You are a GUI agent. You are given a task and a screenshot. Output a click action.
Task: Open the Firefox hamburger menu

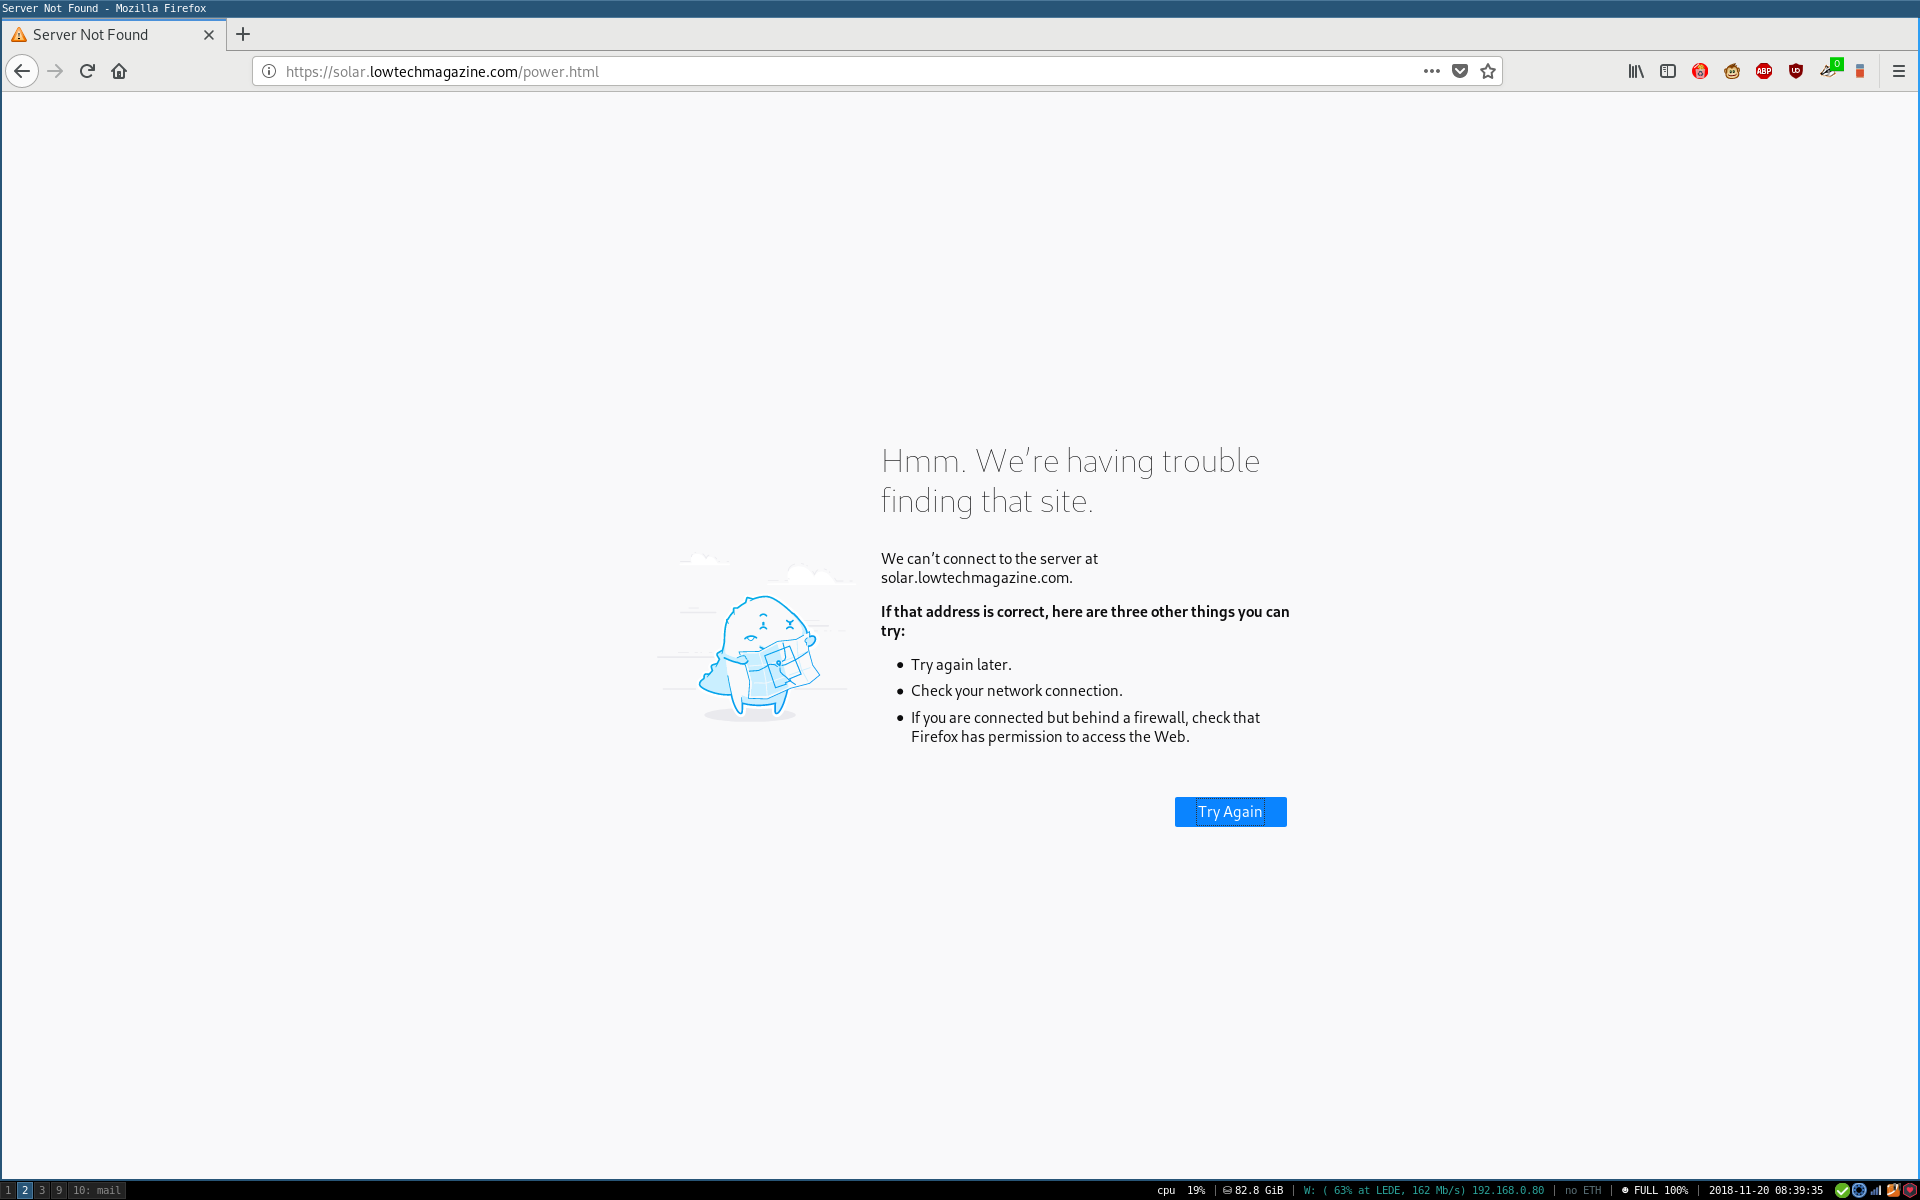click(x=1899, y=71)
